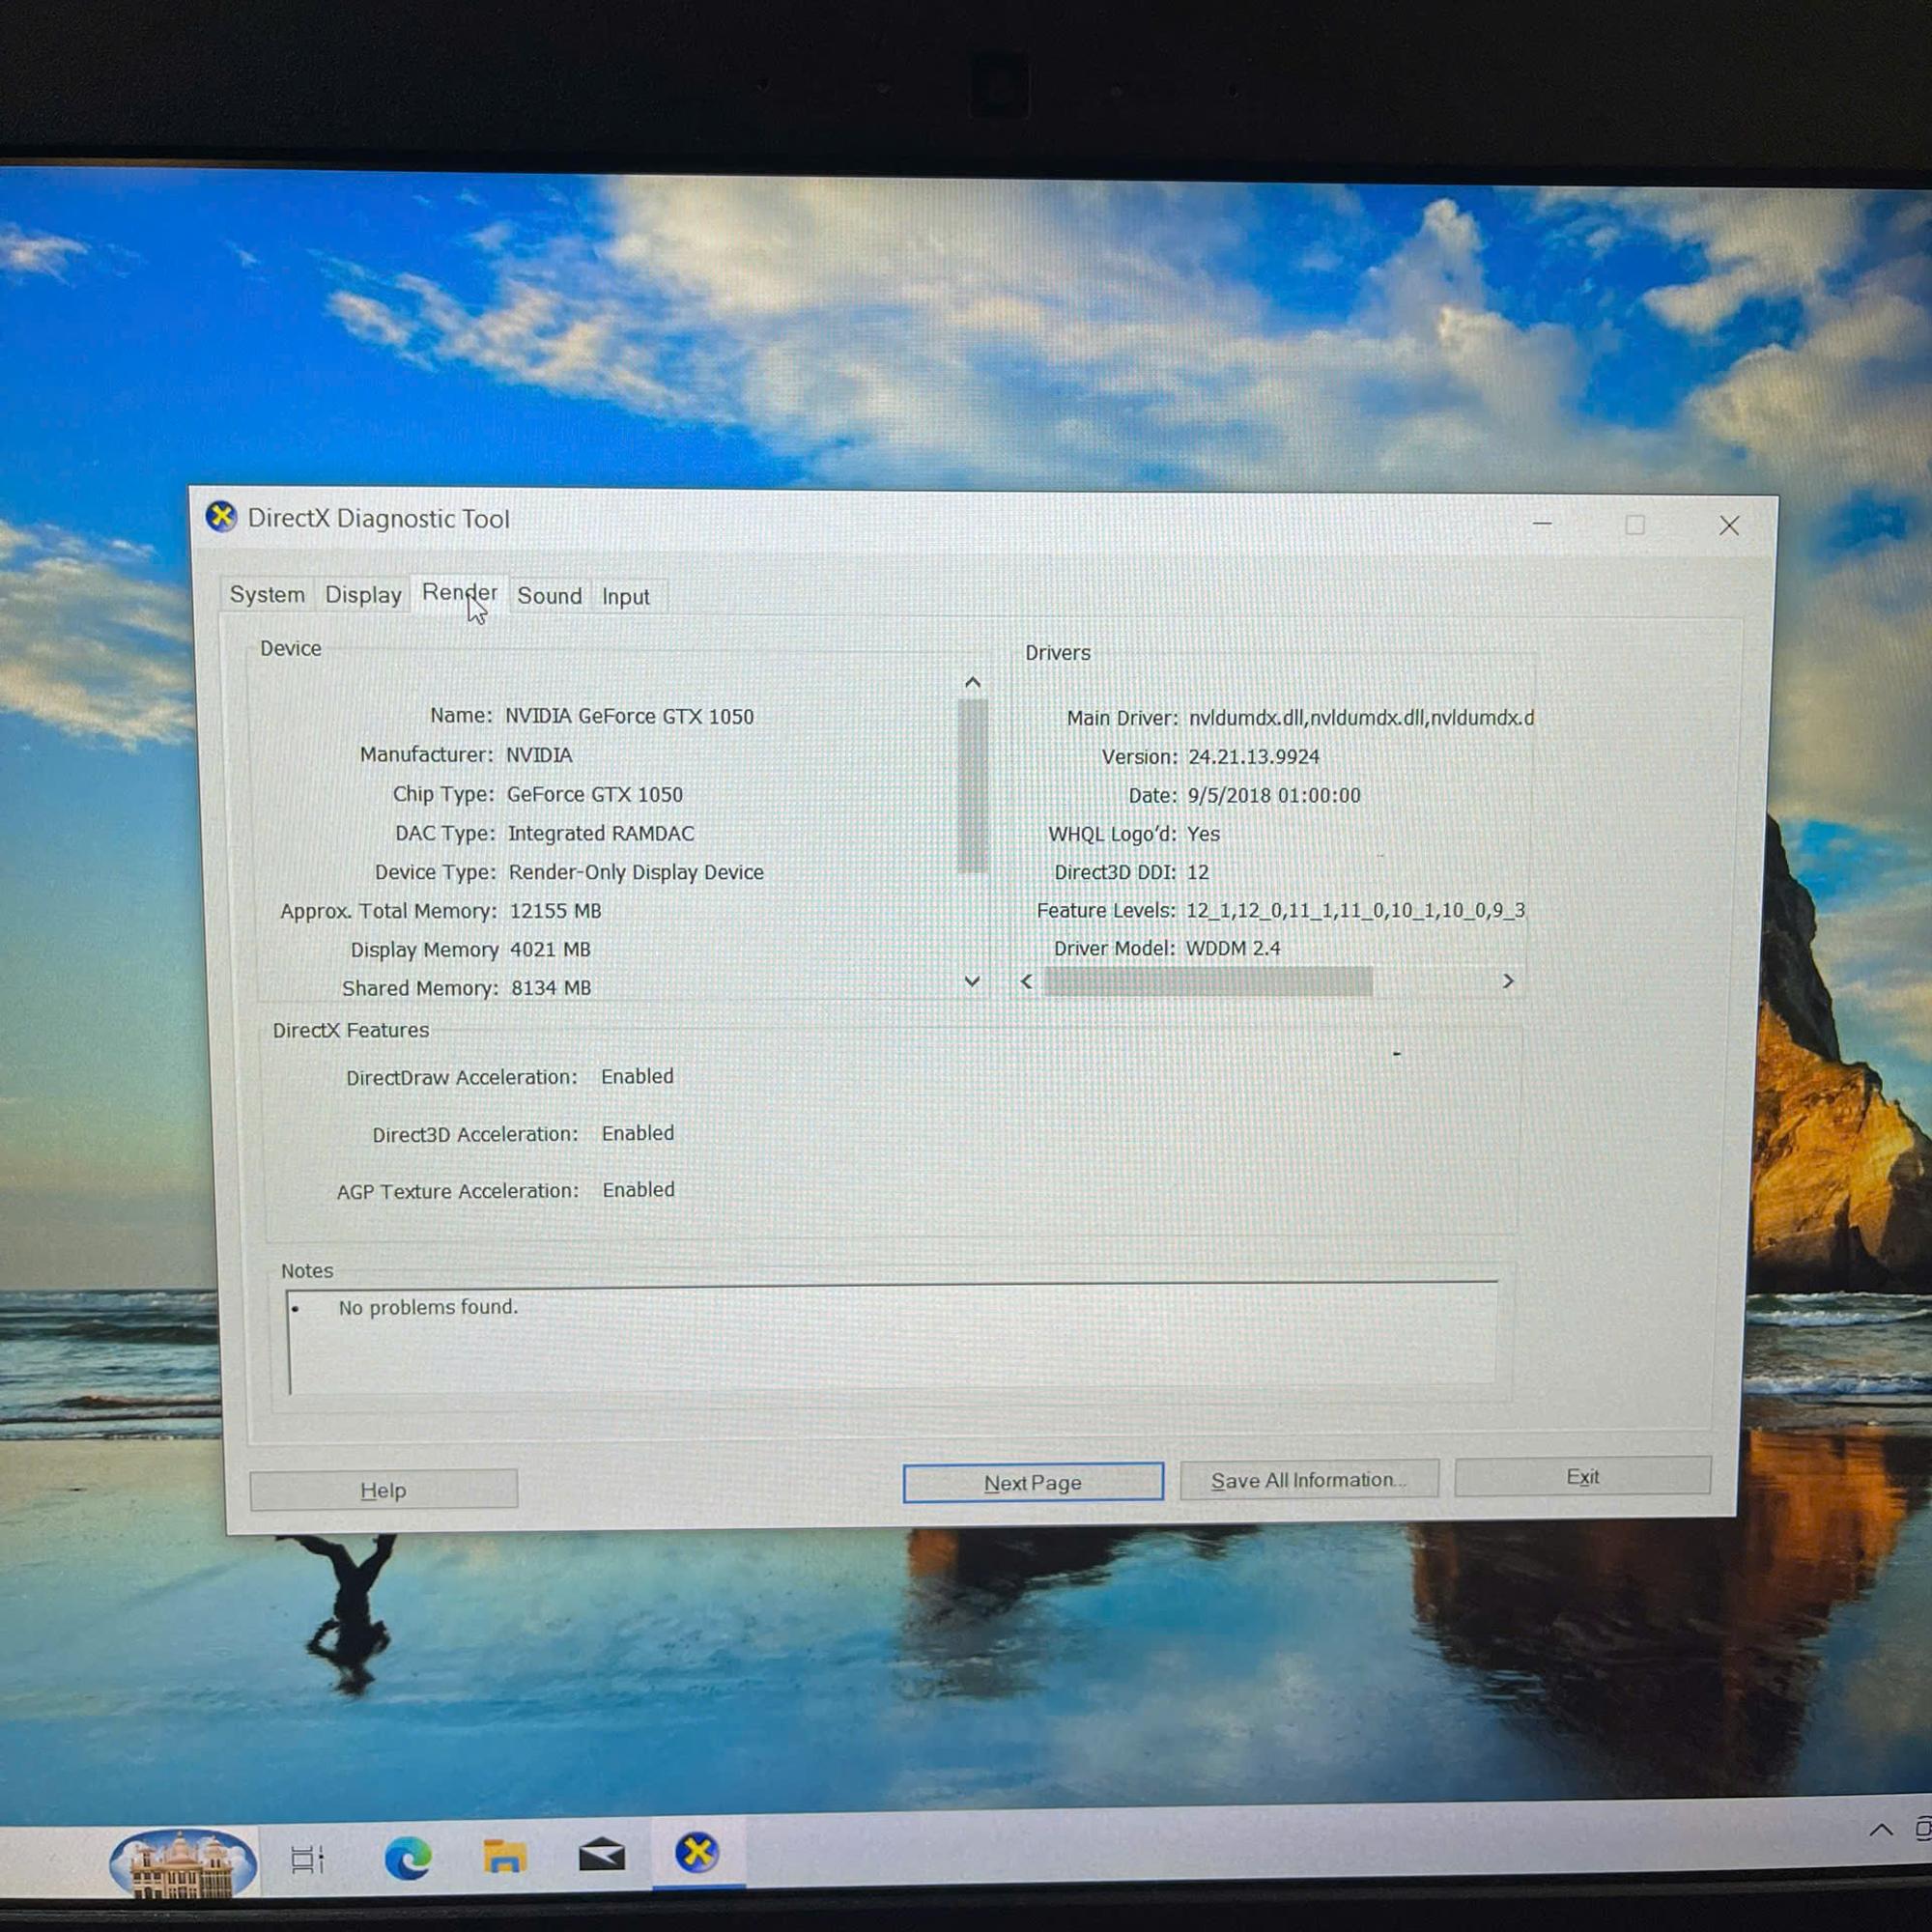Click the Display Memory value 4021 MB
Image resolution: width=1932 pixels, height=1932 pixels.
pos(550,949)
